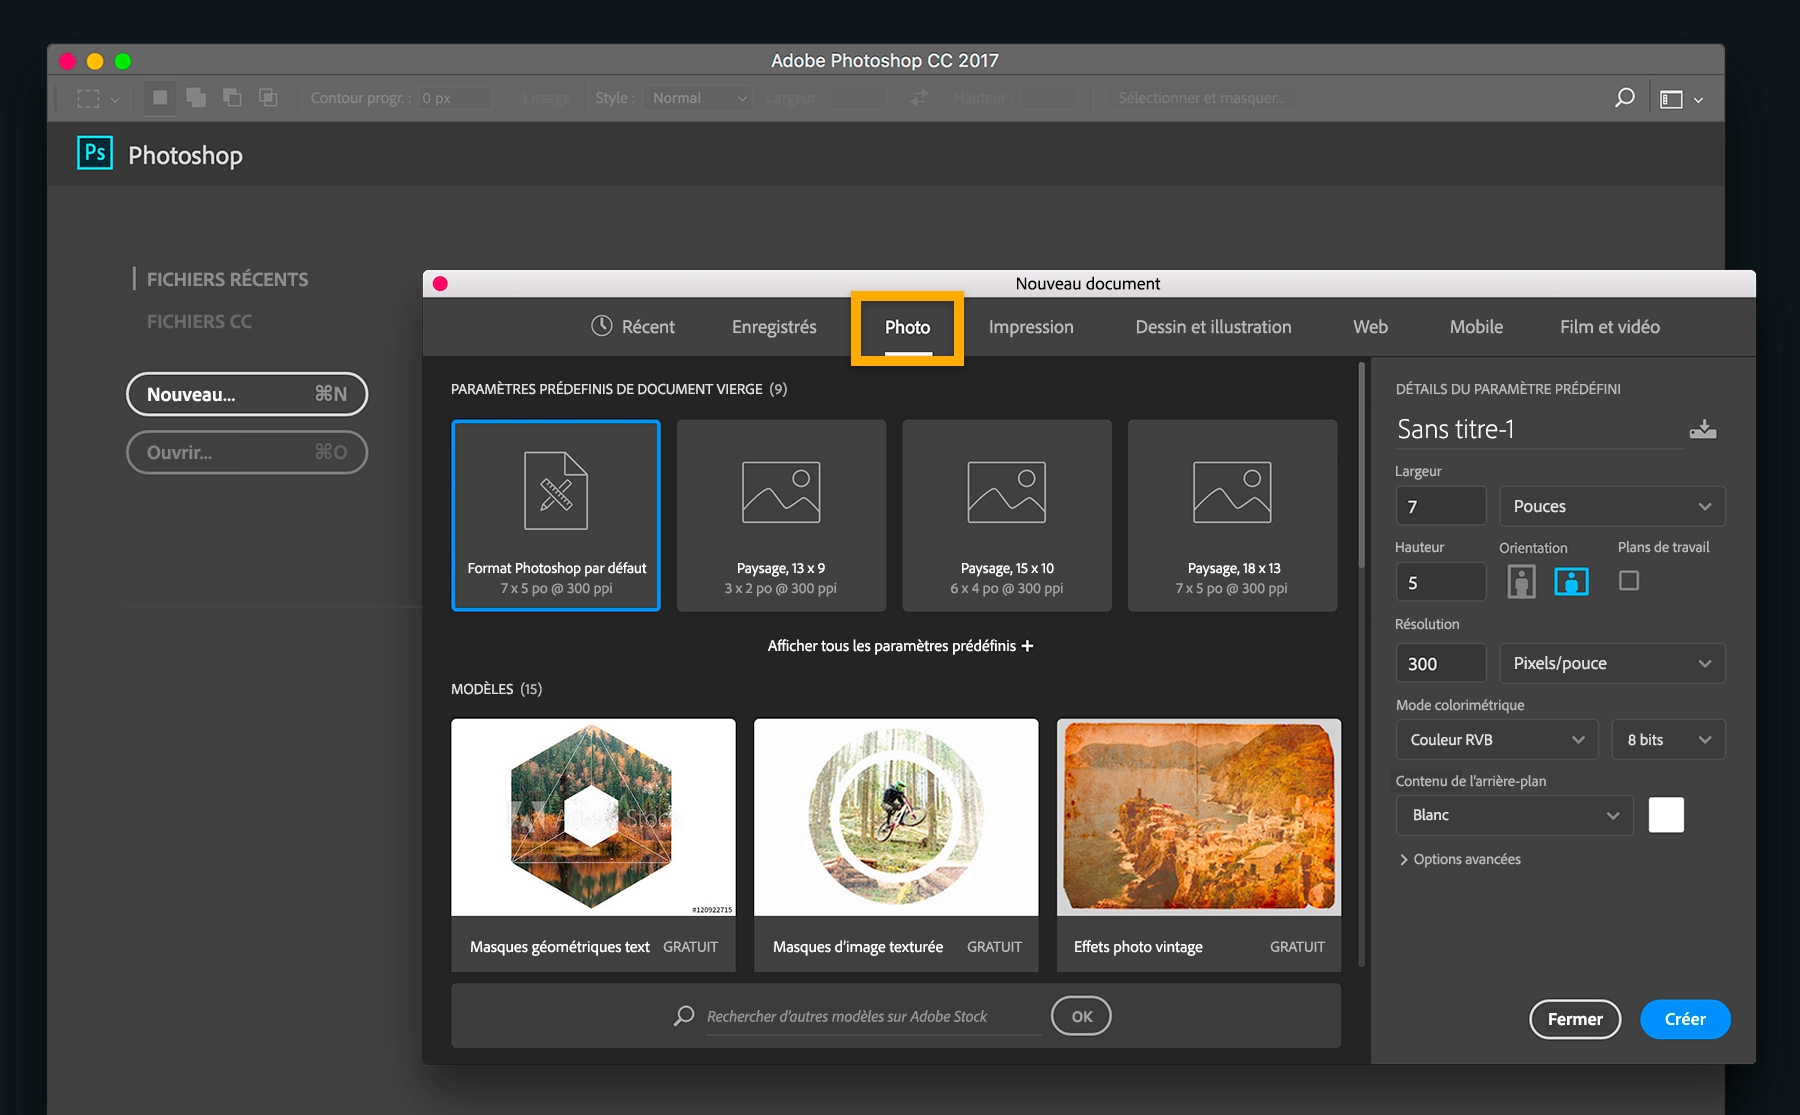Select the Paysage, 18 x 13 preset
This screenshot has height=1115, width=1800.
pyautogui.click(x=1232, y=515)
